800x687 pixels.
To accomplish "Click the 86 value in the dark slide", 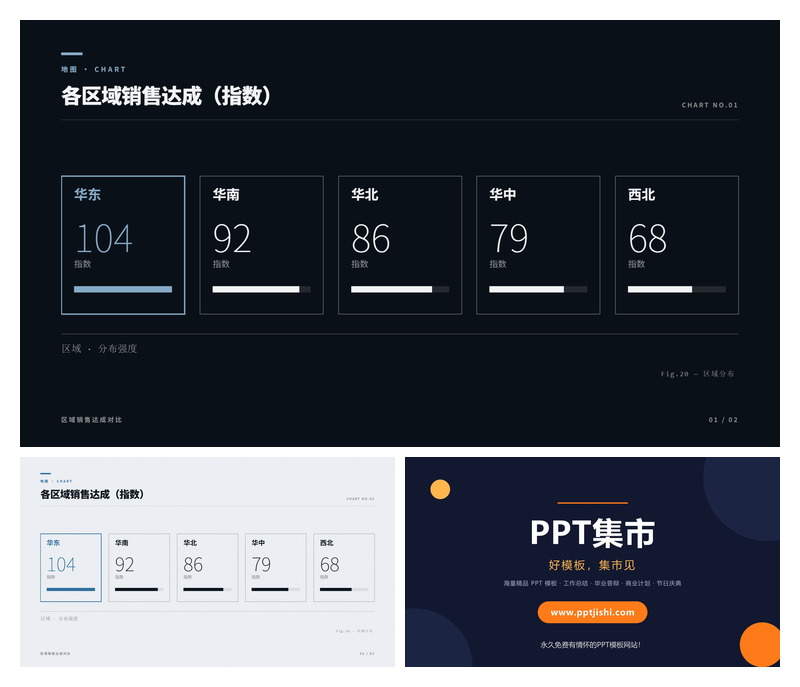I will [371, 239].
